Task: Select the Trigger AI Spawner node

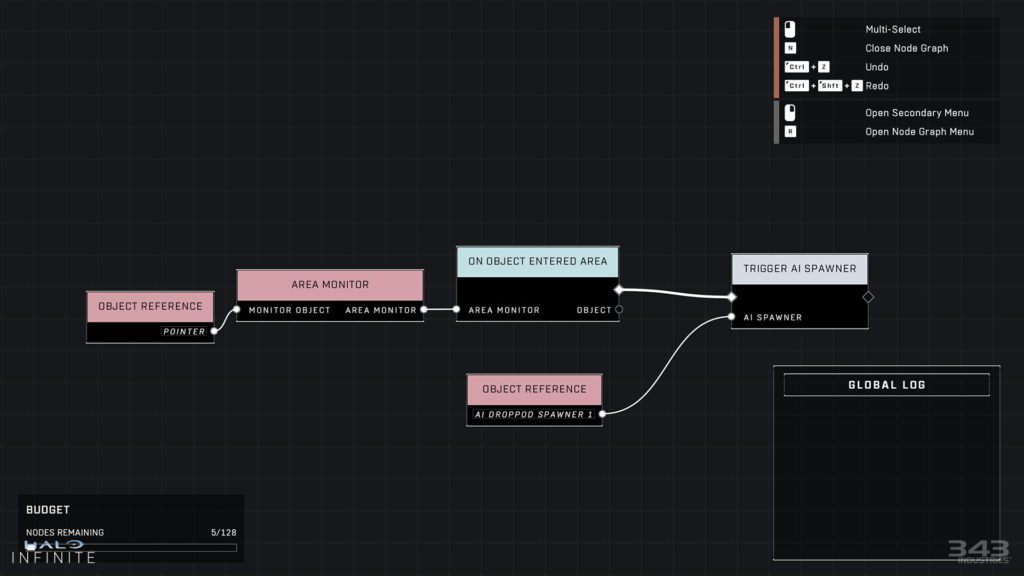Action: pyautogui.click(x=799, y=267)
